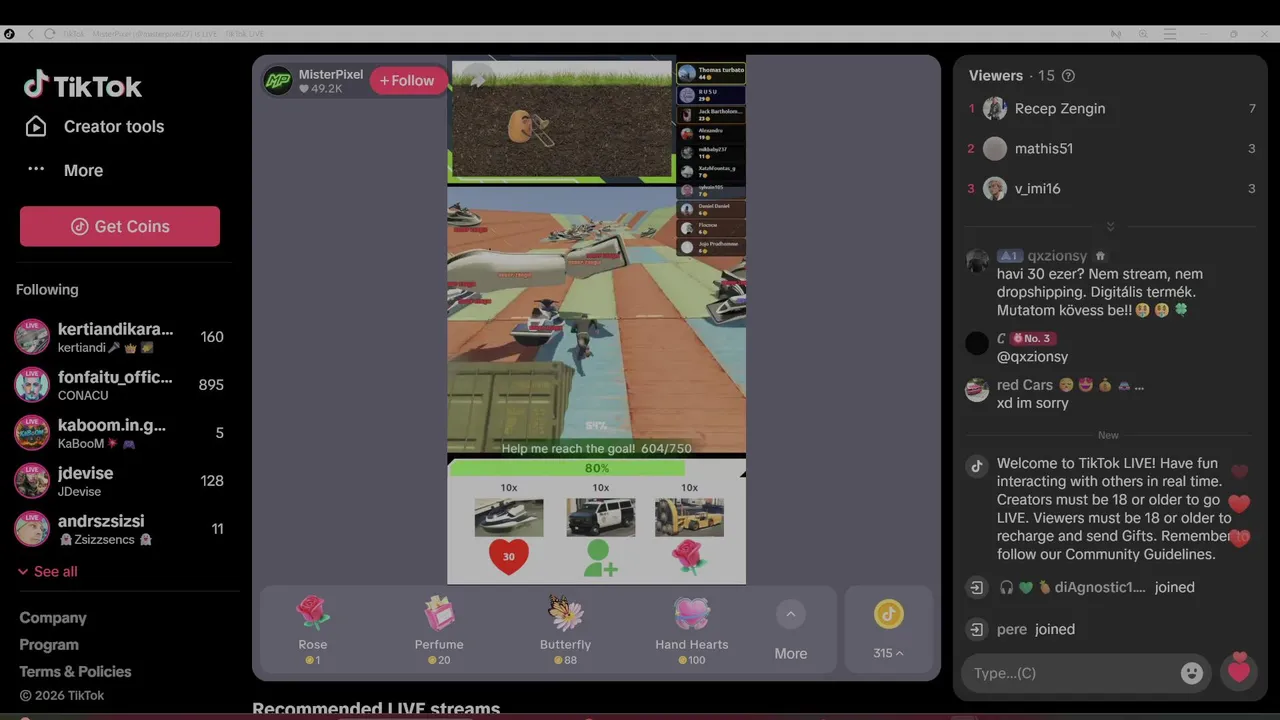Send the Perfume gift
The image size is (1280, 720).
(439, 630)
